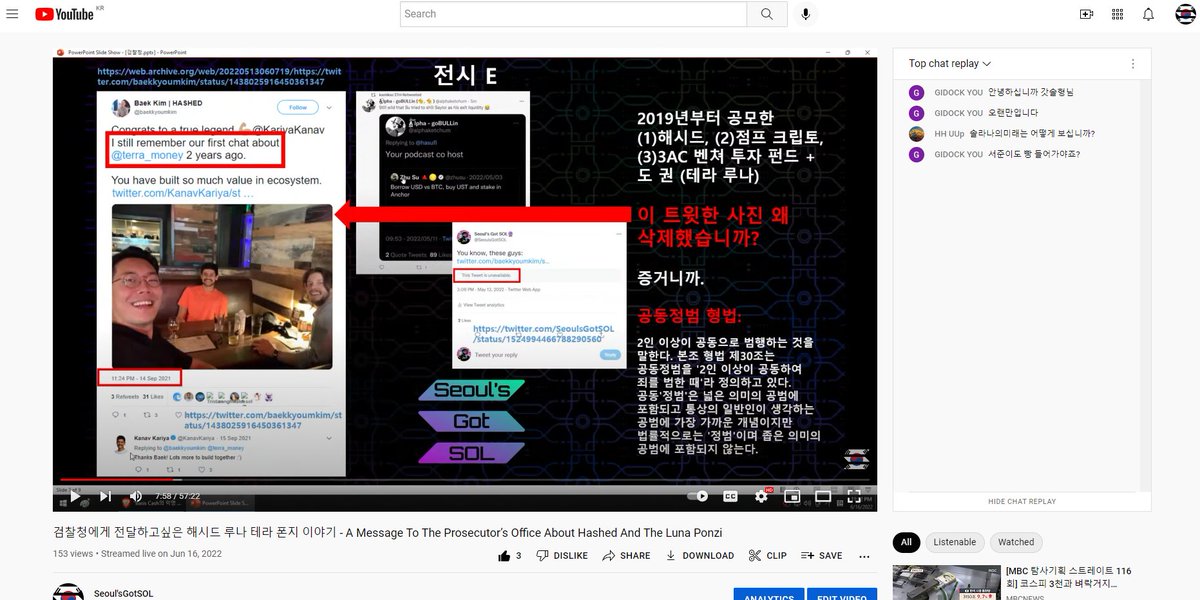
Task: Switch to theater mode
Action: tap(823, 496)
